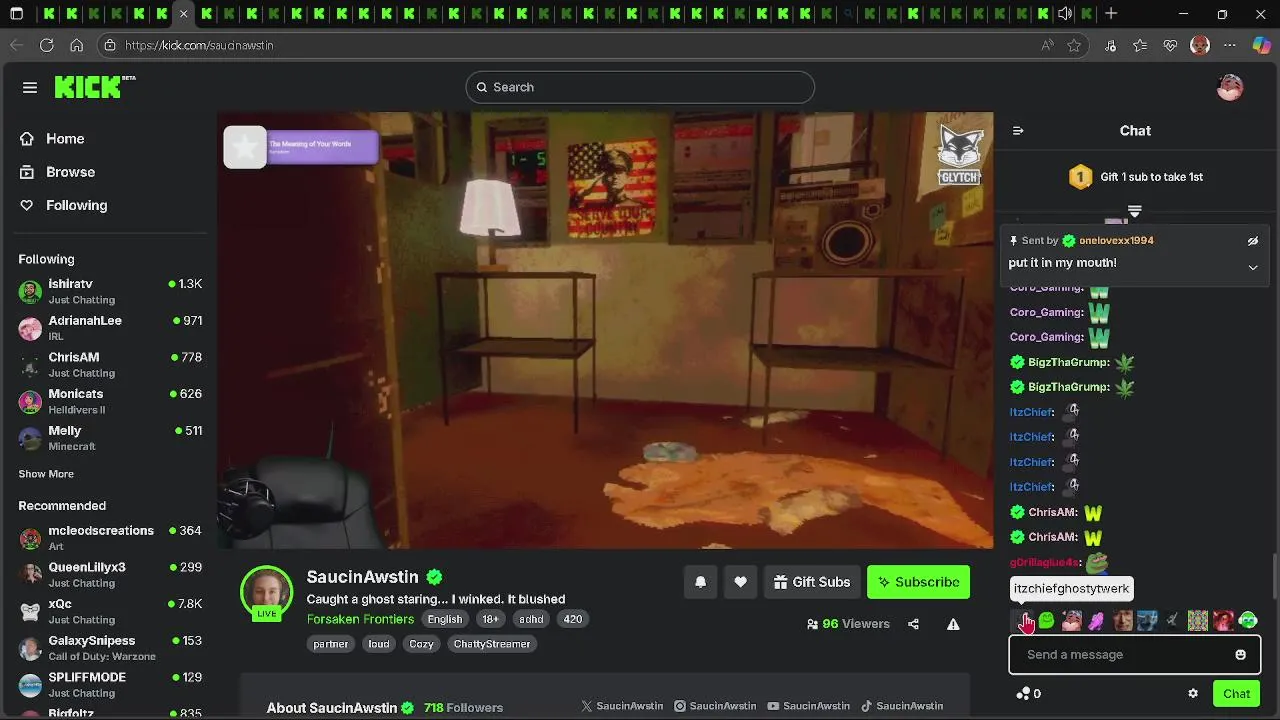Click the loud tag
Viewport: 1280px width, 720px height.
click(379, 644)
